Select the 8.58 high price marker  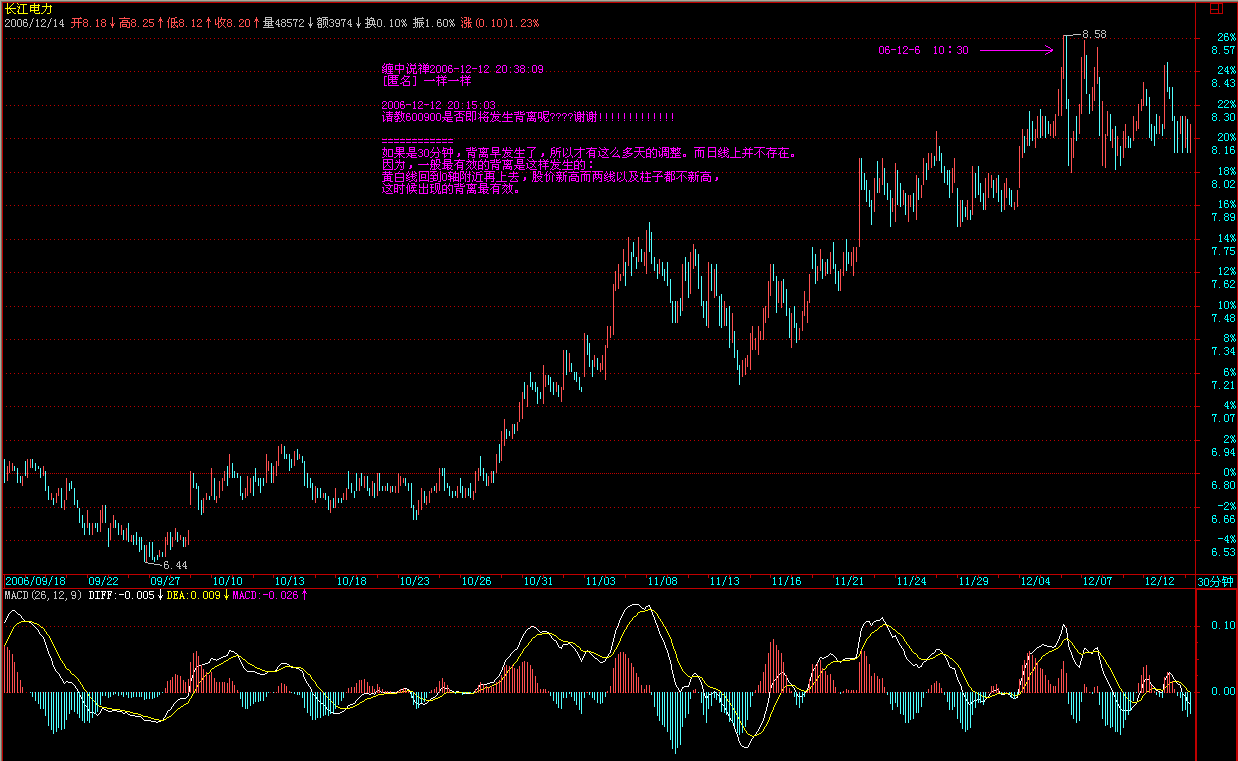tap(1094, 35)
